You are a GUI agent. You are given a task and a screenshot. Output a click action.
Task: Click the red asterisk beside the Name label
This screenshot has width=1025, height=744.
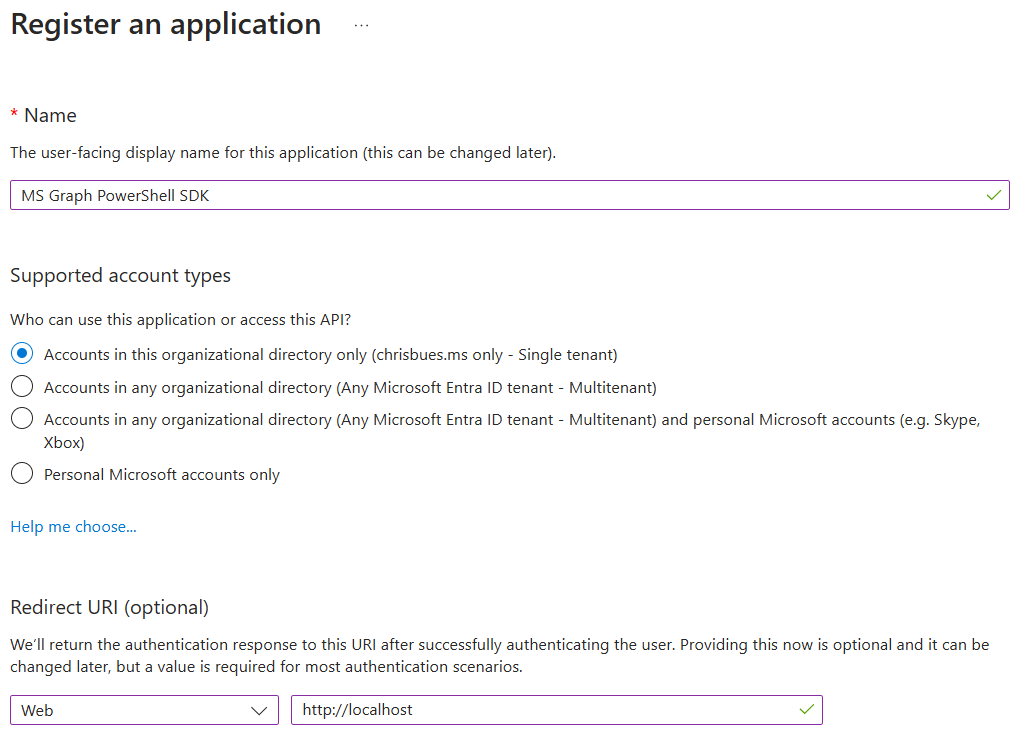pyautogui.click(x=15, y=115)
